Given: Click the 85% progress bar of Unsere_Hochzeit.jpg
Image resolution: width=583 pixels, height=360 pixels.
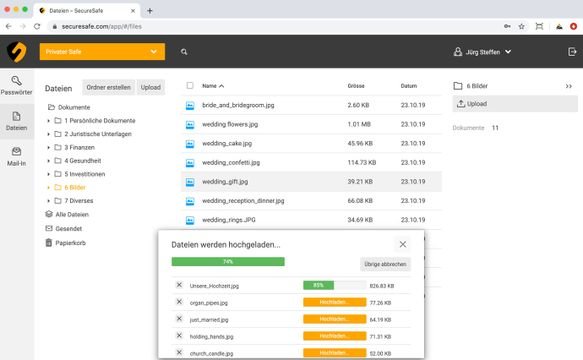Looking at the screenshot, I should coord(335,285).
